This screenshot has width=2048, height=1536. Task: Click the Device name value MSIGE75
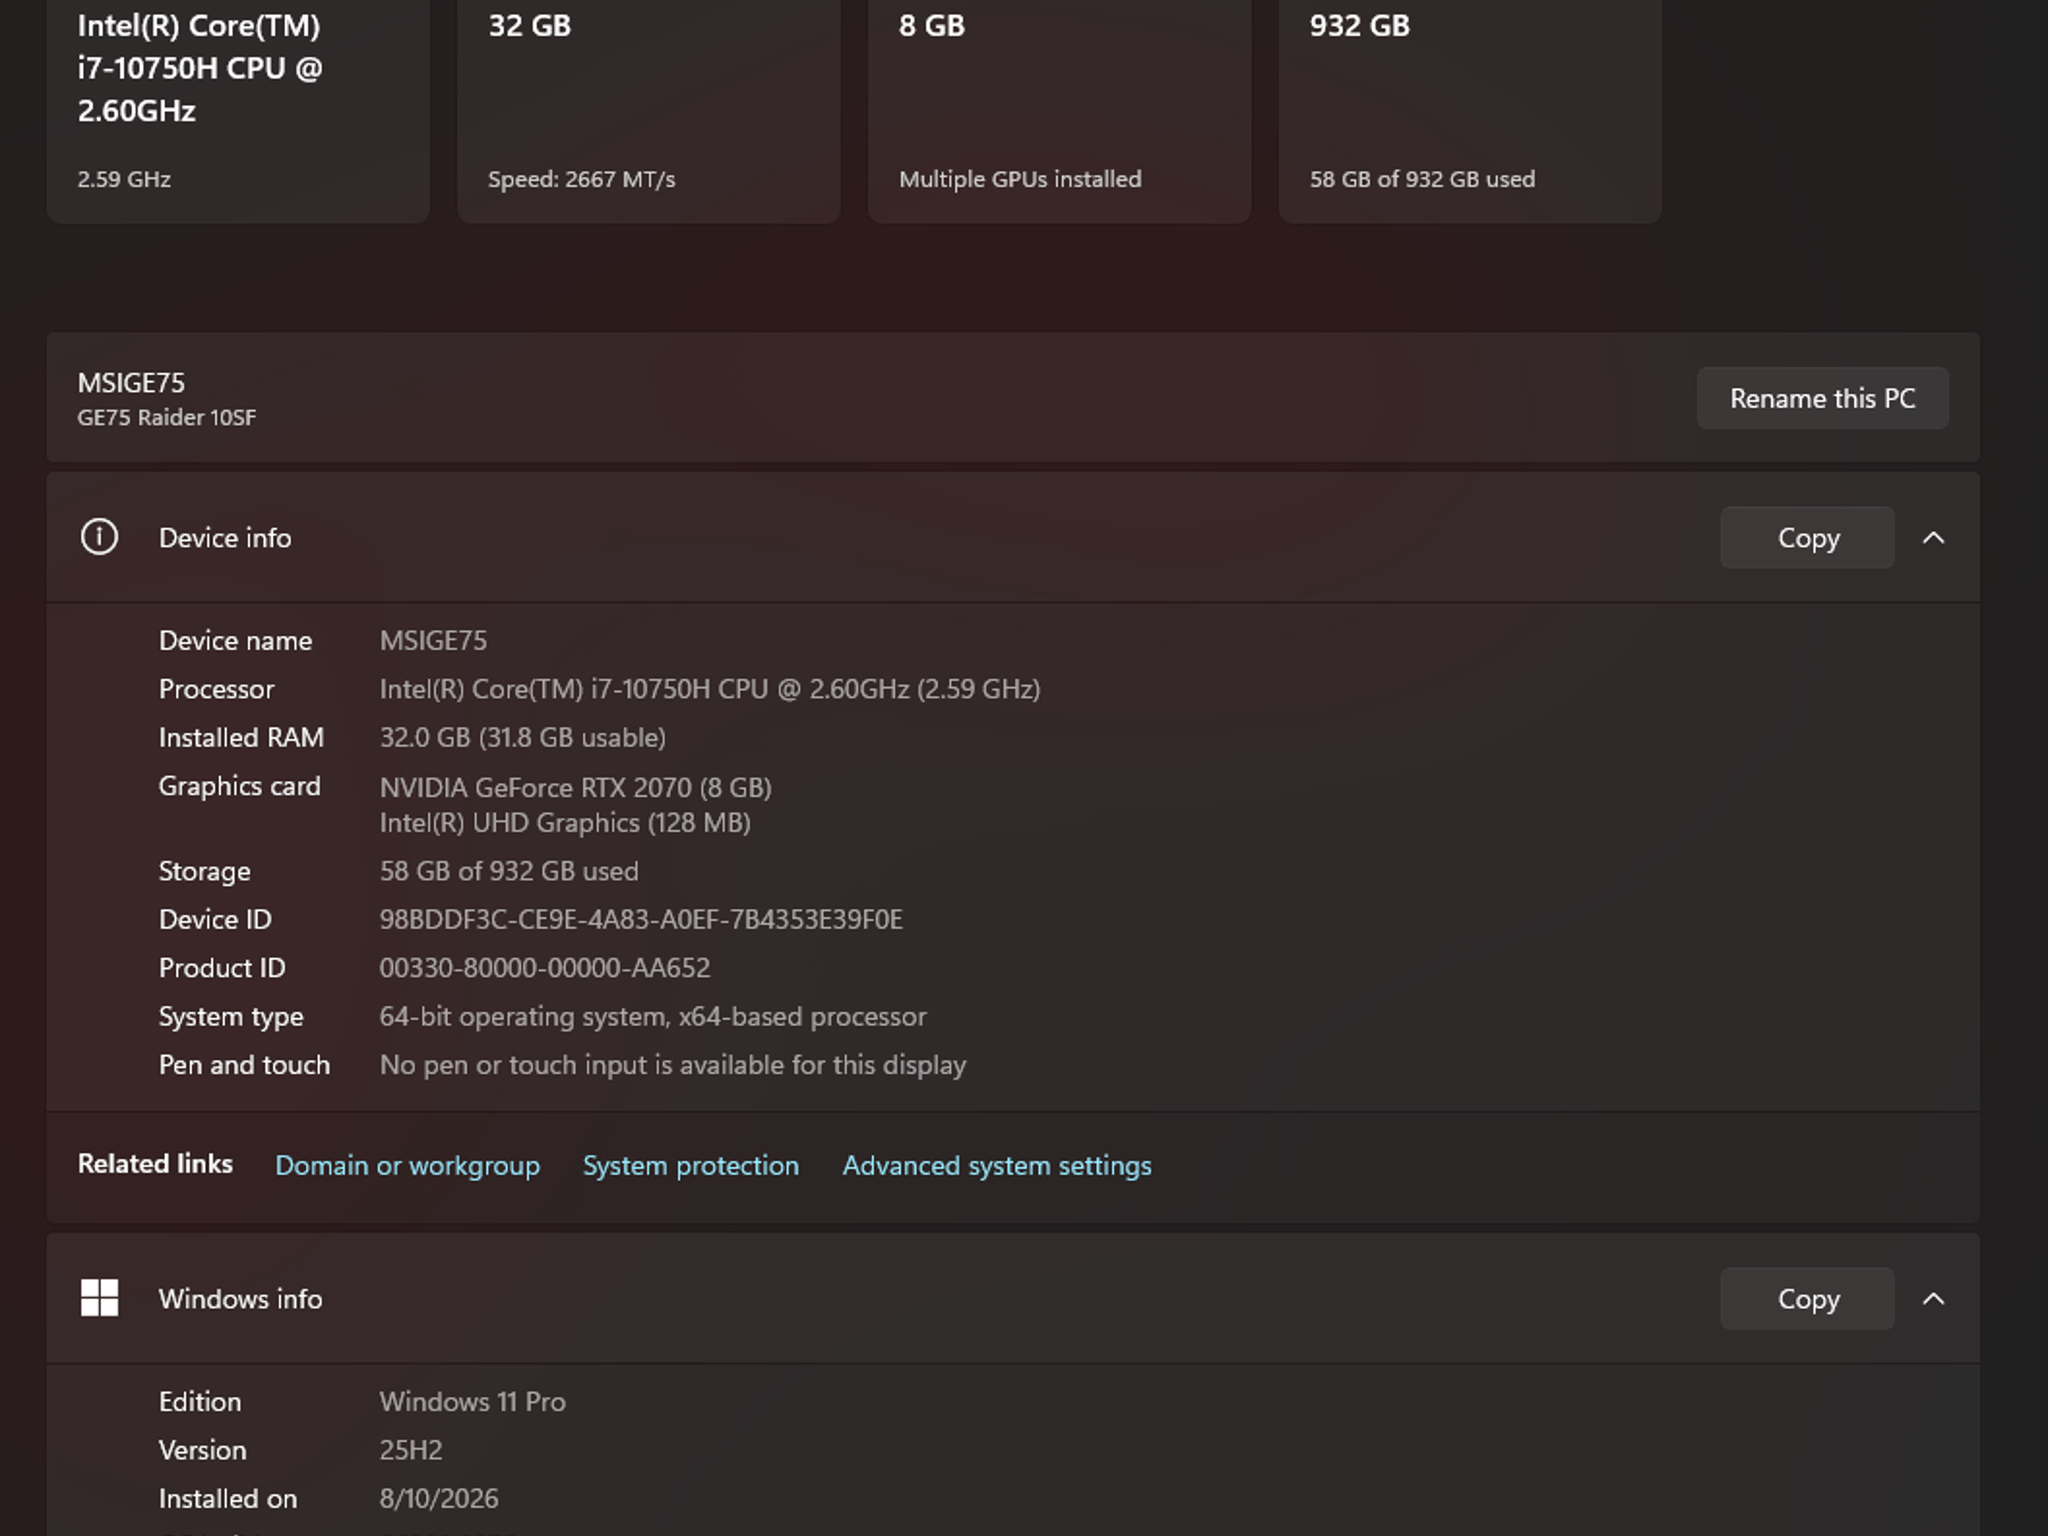point(433,641)
